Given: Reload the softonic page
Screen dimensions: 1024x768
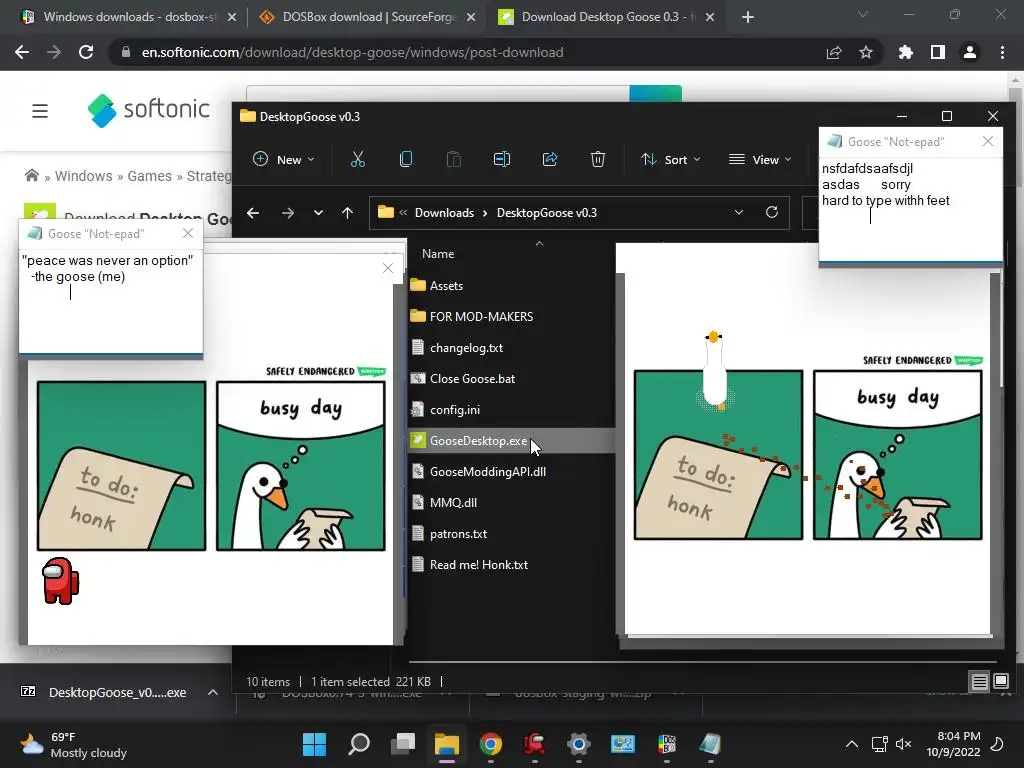Looking at the screenshot, I should tap(86, 52).
